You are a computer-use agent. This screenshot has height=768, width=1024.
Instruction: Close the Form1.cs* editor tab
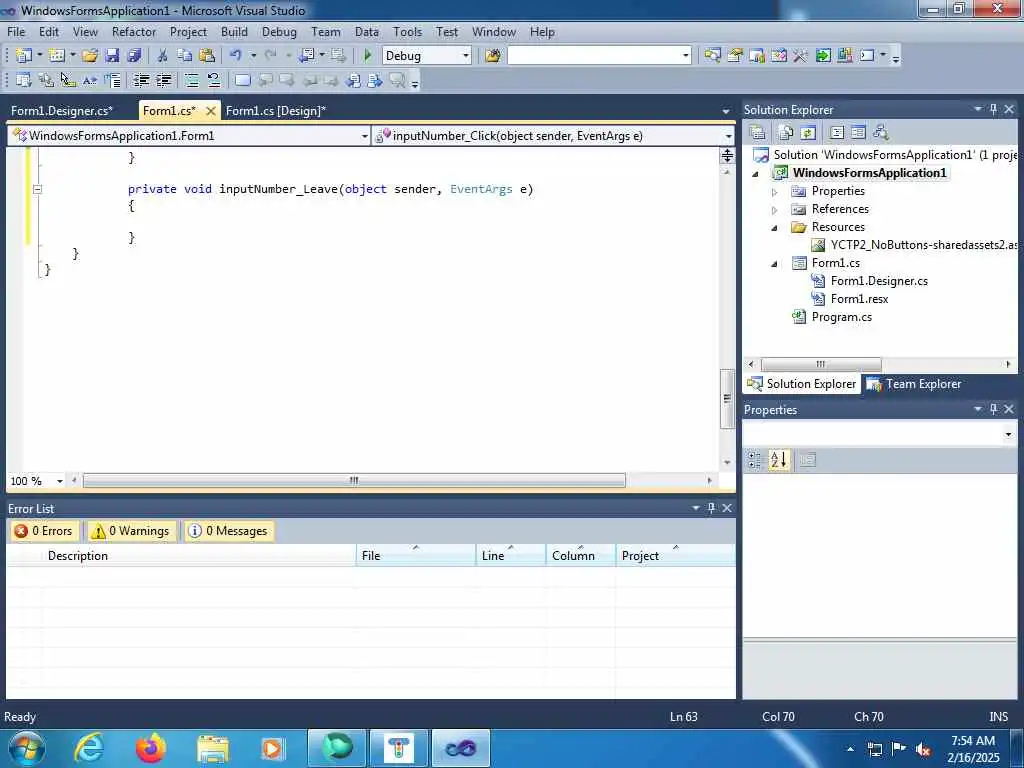(211, 111)
